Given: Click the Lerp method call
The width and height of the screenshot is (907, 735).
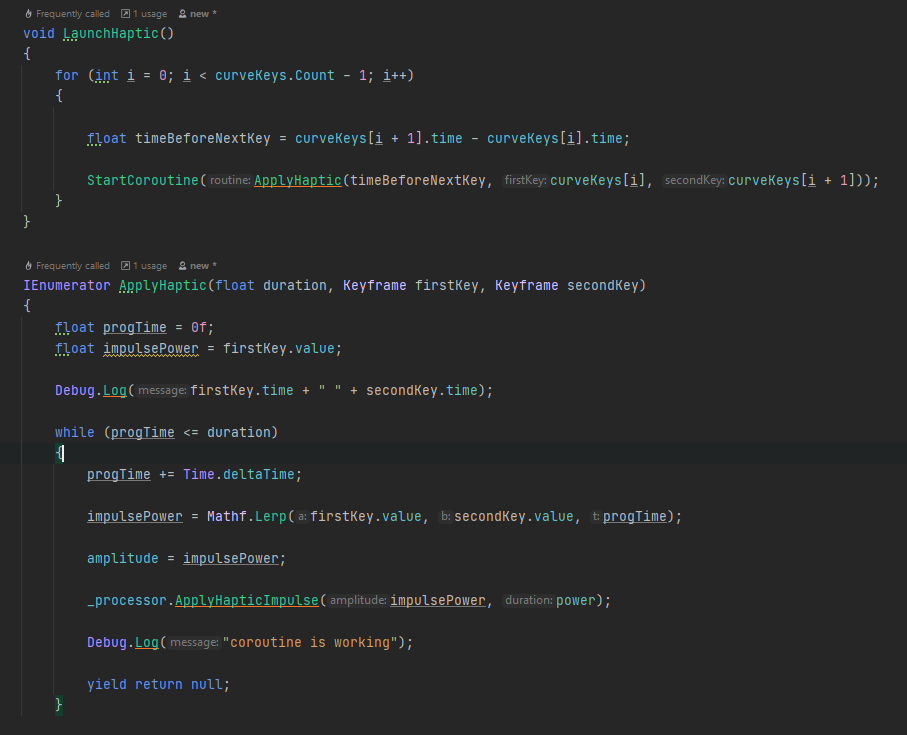Looking at the screenshot, I should (271, 516).
